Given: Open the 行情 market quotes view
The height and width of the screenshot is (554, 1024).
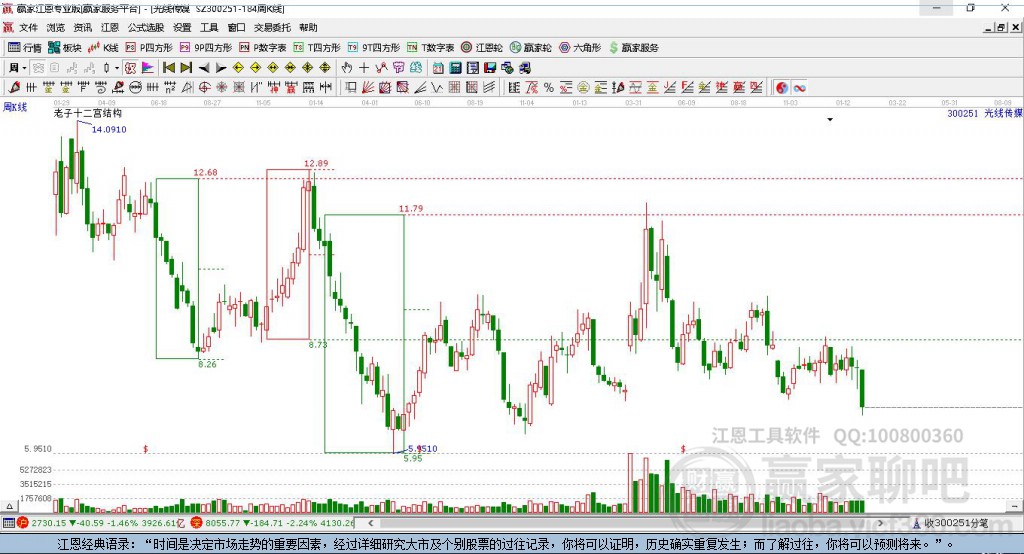Looking at the screenshot, I should click(x=25, y=48).
